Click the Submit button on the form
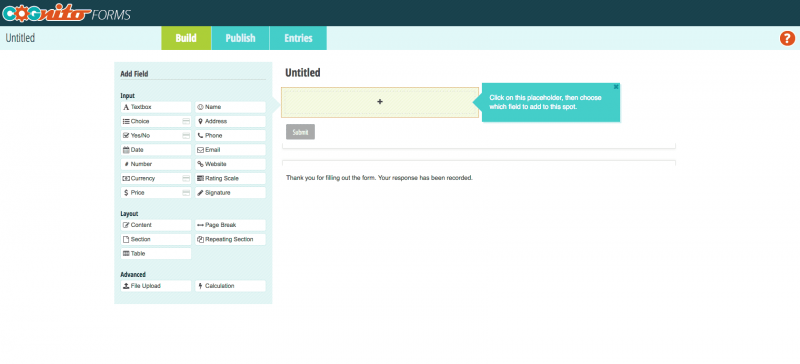Image resolution: width=800 pixels, height=364 pixels. point(301,132)
